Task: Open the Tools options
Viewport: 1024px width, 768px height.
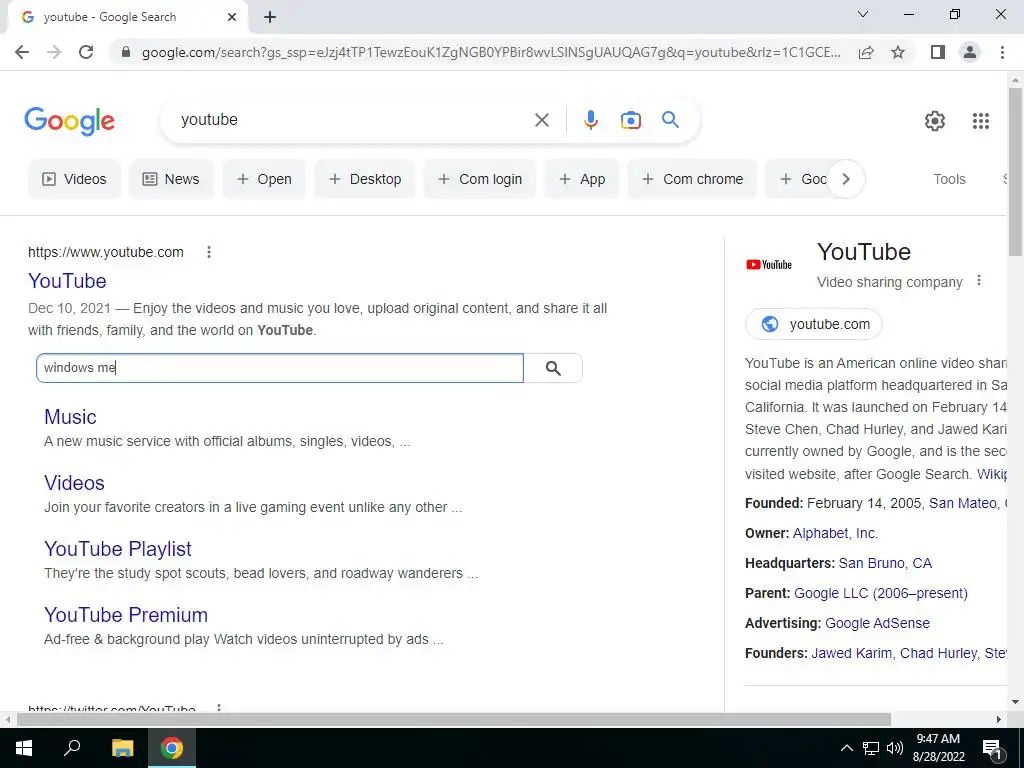Action: 949,179
